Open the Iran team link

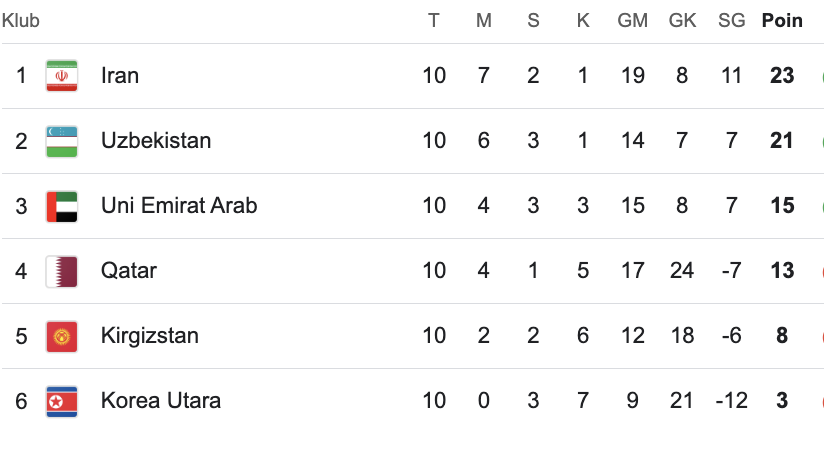(x=120, y=76)
